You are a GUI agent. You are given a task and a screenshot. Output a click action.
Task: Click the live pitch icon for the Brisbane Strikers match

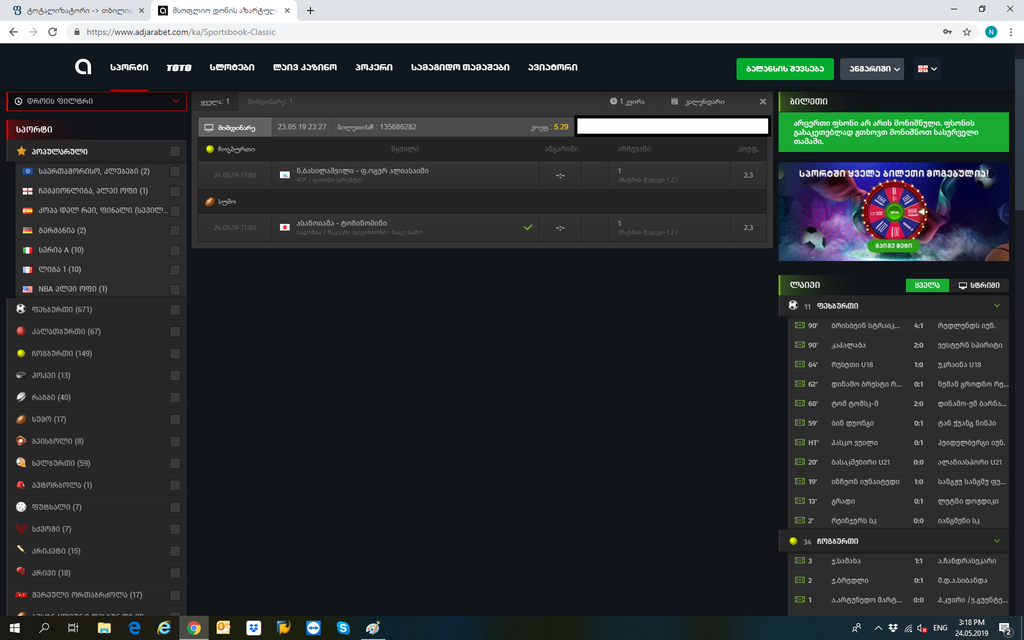[x=799, y=325]
